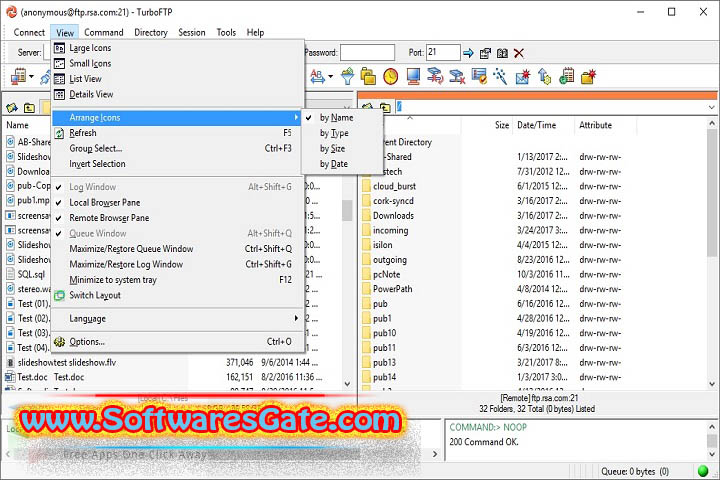Select arrange icons by Name

pos(342,118)
